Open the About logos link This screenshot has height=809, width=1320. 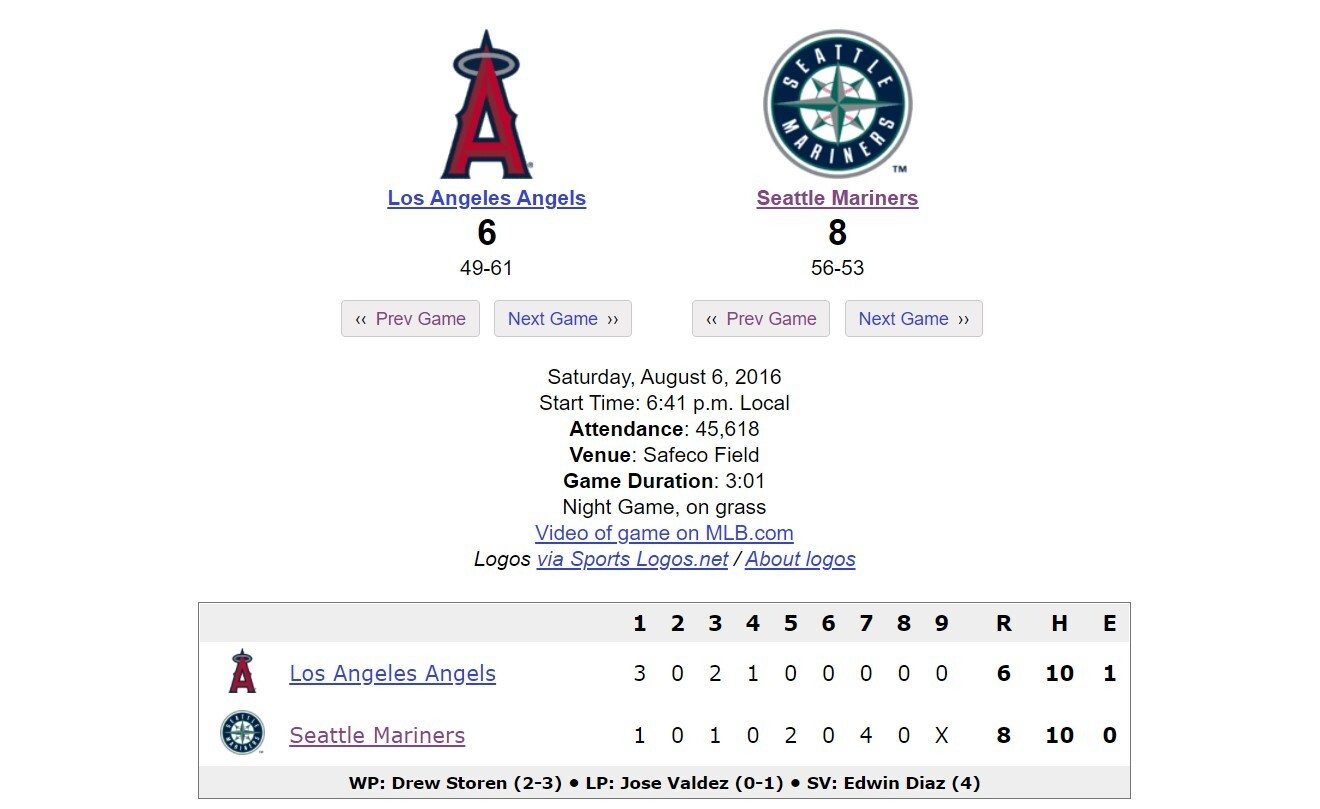(800, 559)
